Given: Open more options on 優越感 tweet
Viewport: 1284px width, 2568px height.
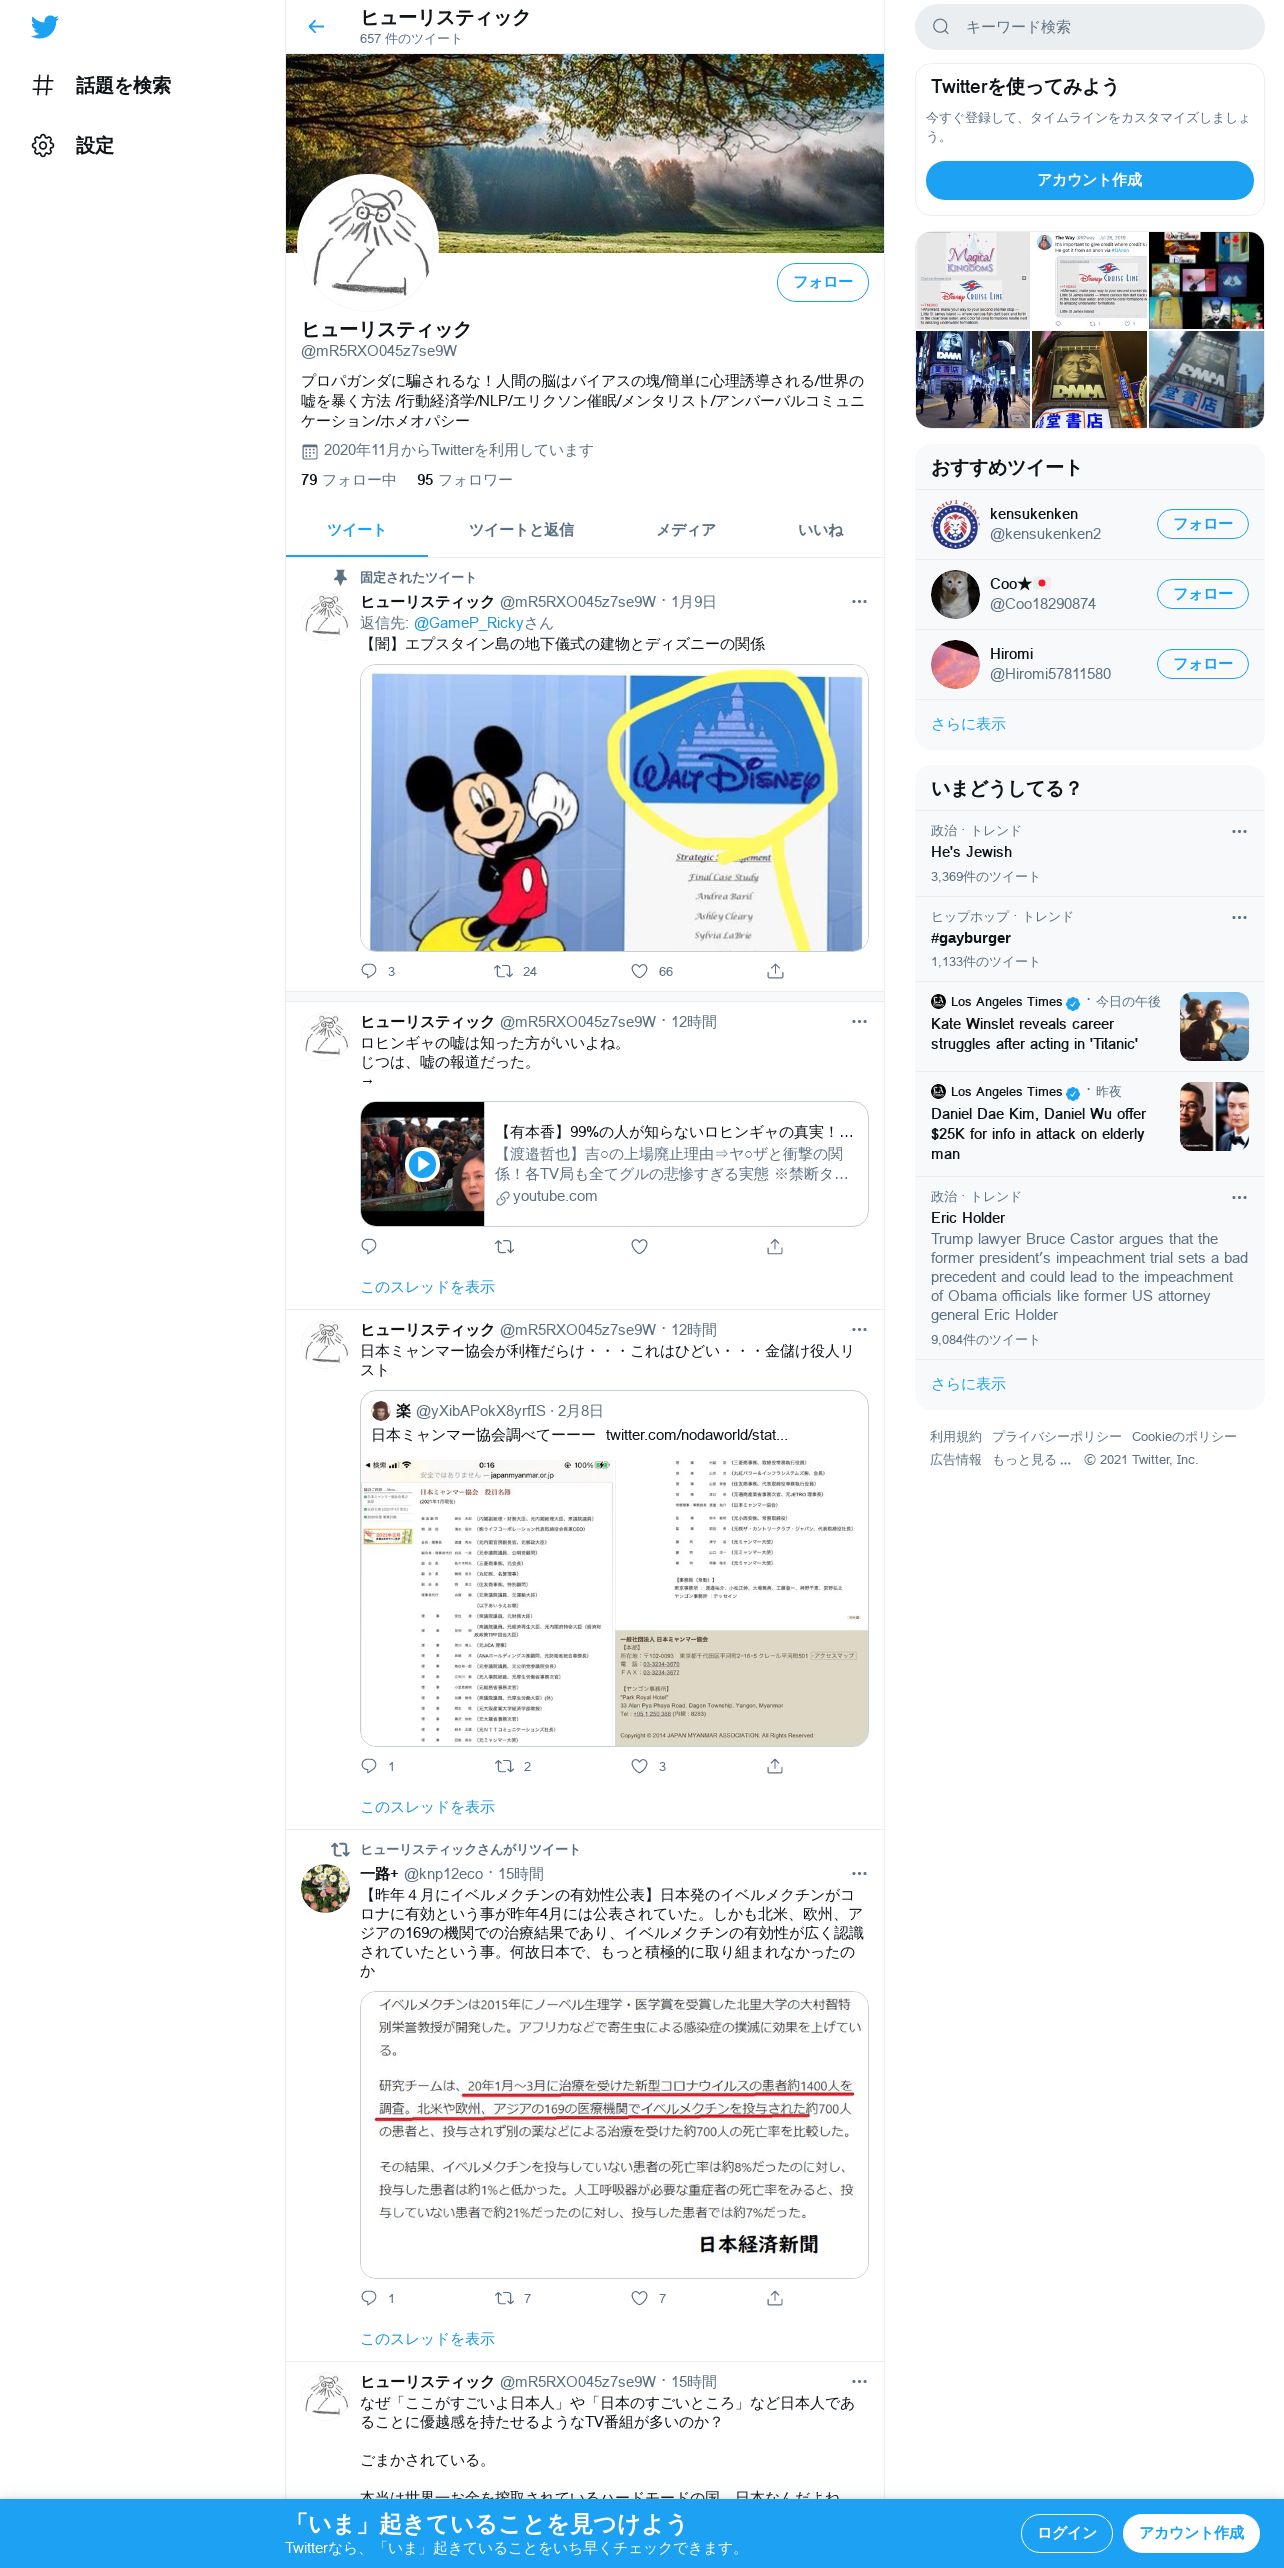Looking at the screenshot, I should pos(859,2382).
